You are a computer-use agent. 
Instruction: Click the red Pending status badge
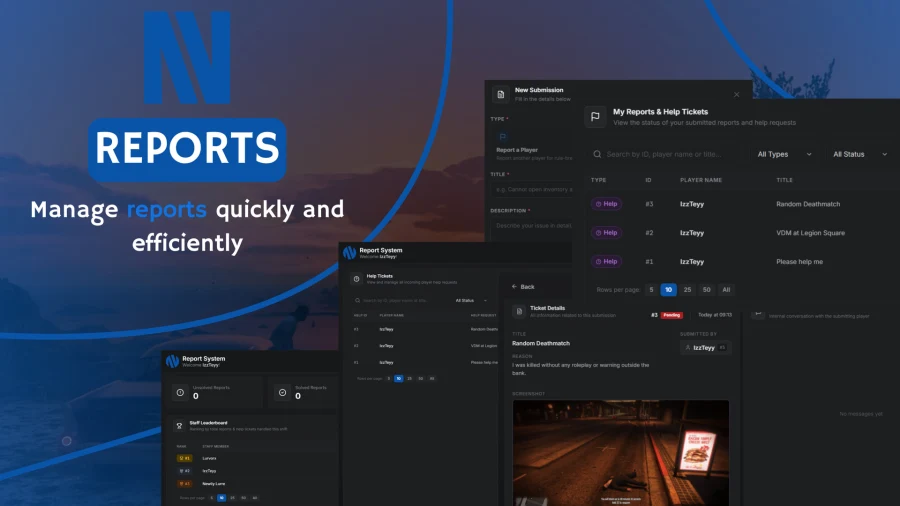(x=672, y=315)
